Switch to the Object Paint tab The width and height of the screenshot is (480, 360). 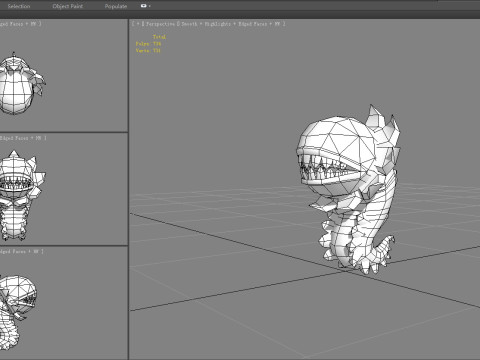pyautogui.click(x=68, y=6)
